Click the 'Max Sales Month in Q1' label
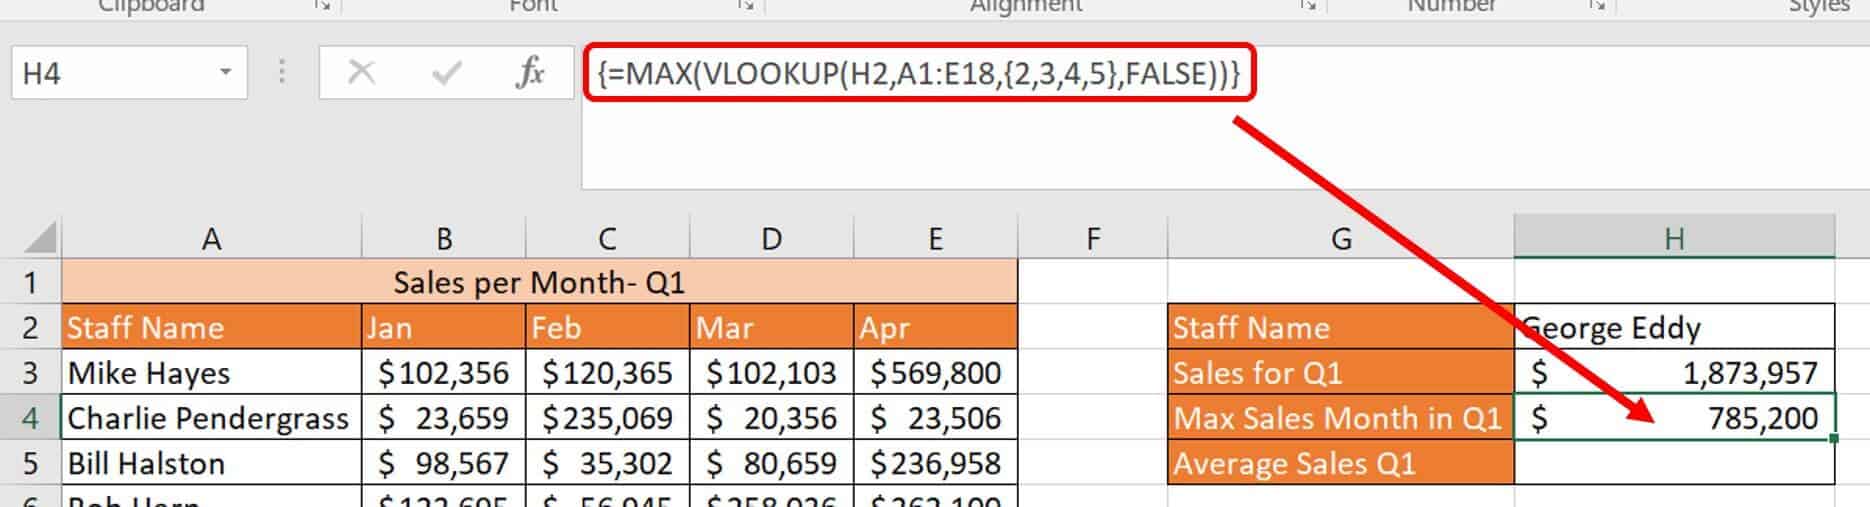The height and width of the screenshot is (507, 1870). (1341, 418)
